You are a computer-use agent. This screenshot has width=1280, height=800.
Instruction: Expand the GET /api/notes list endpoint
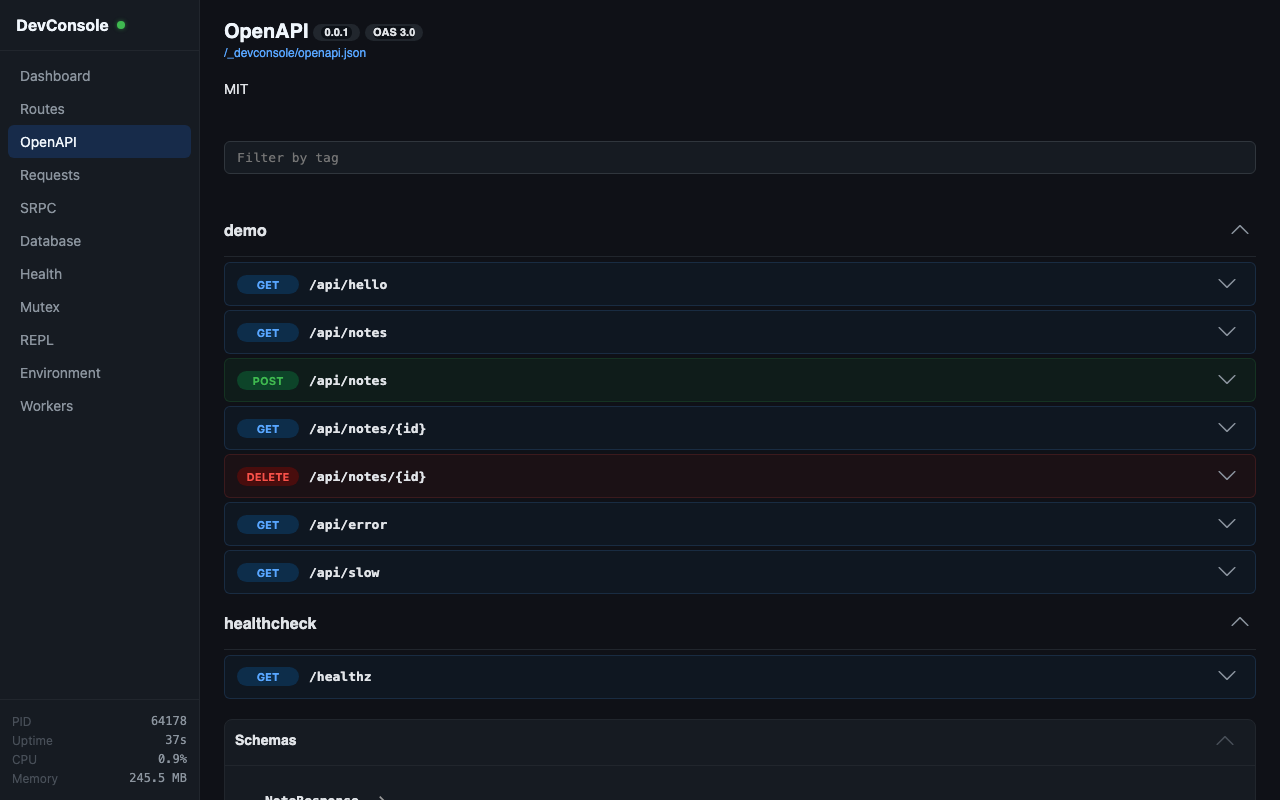coord(1227,332)
